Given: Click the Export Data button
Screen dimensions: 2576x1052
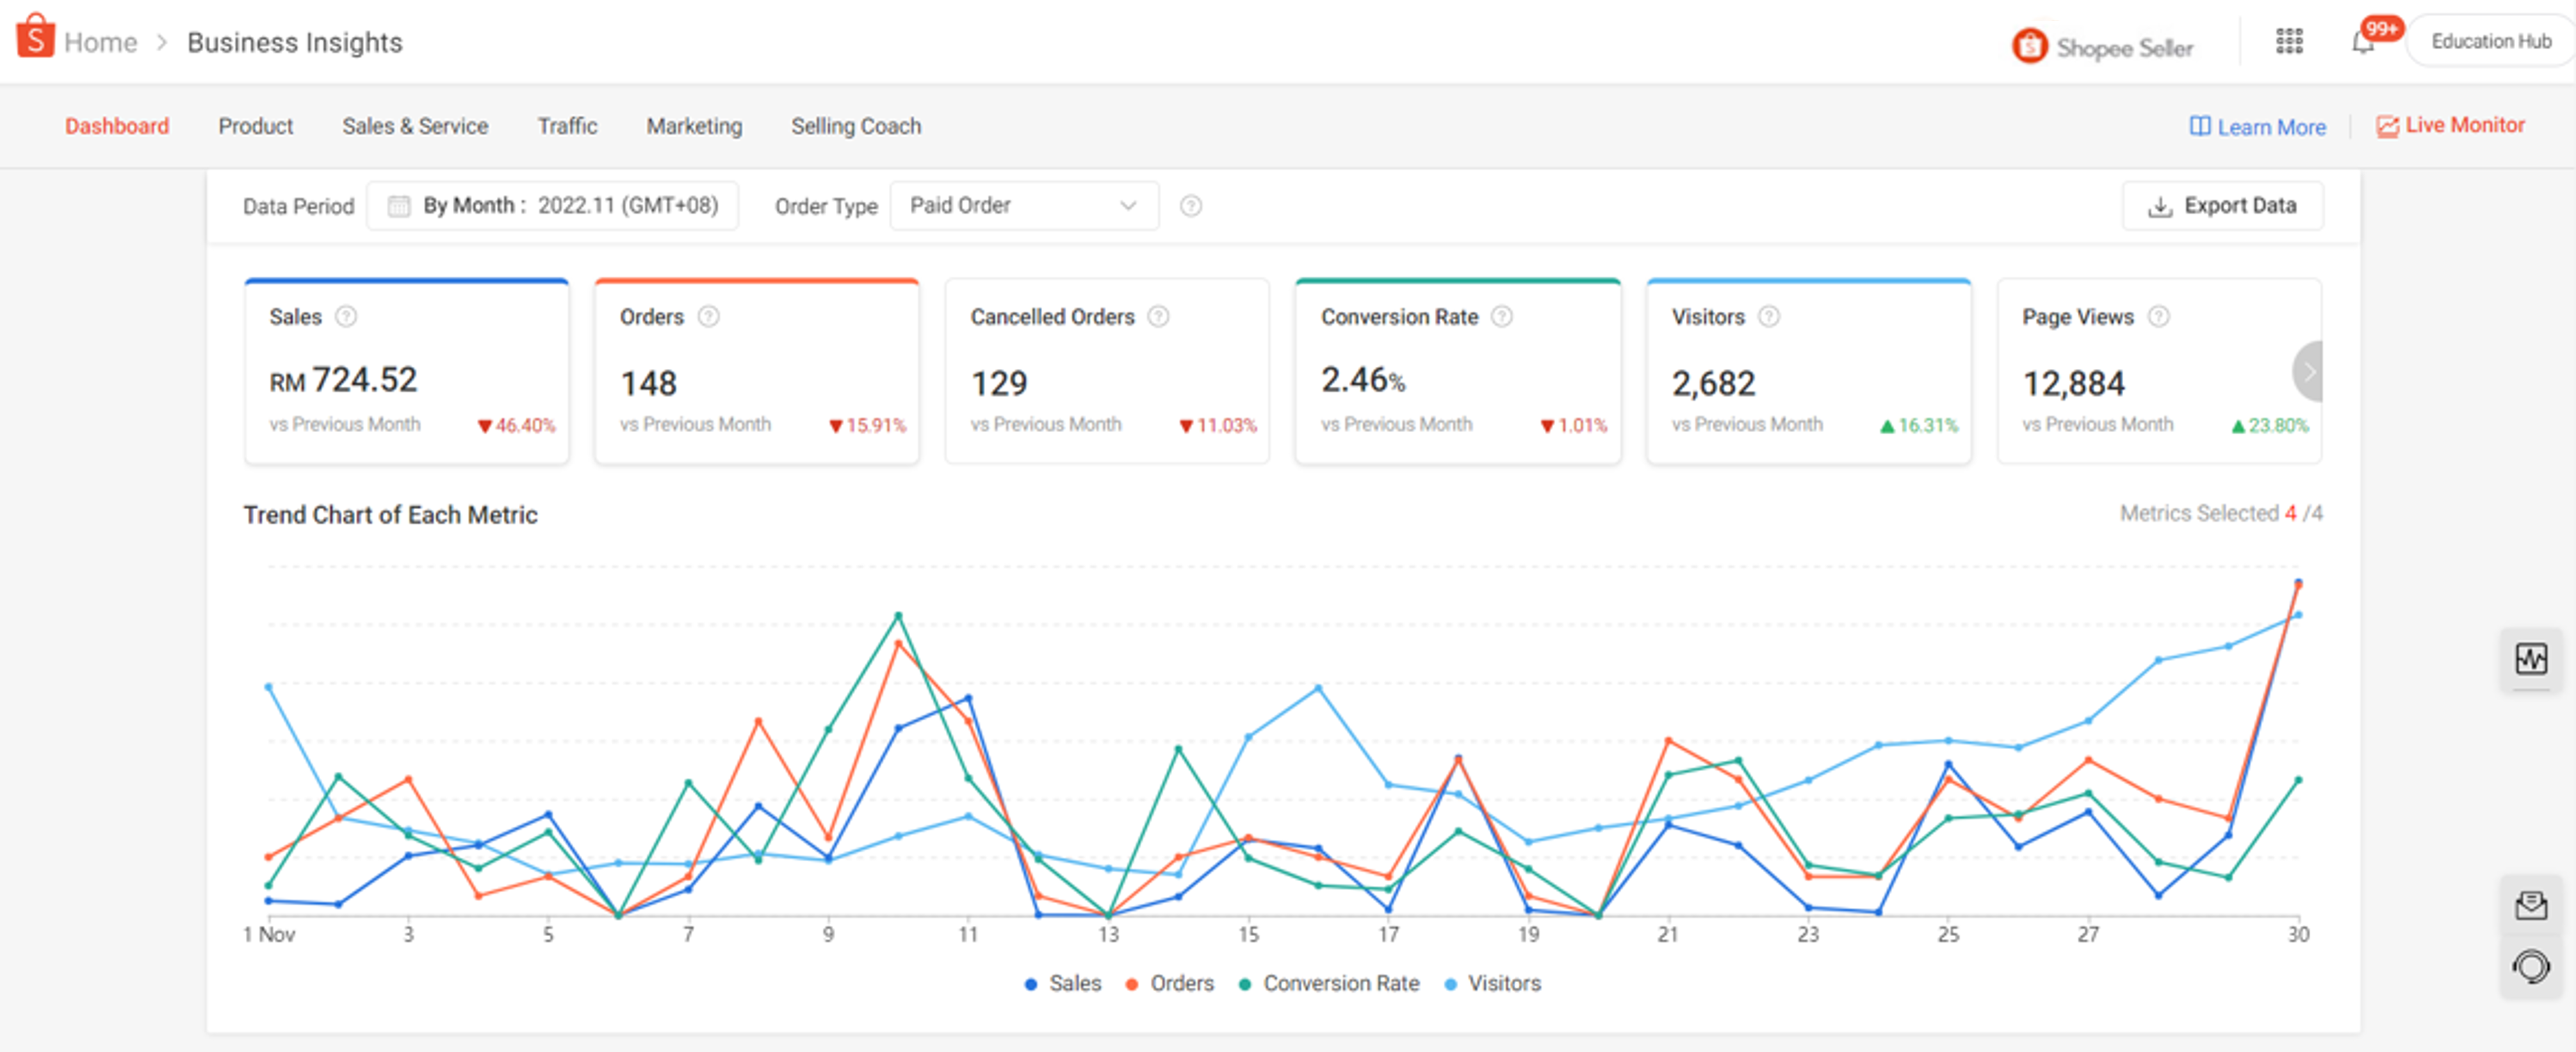Looking at the screenshot, I should (x=2222, y=205).
